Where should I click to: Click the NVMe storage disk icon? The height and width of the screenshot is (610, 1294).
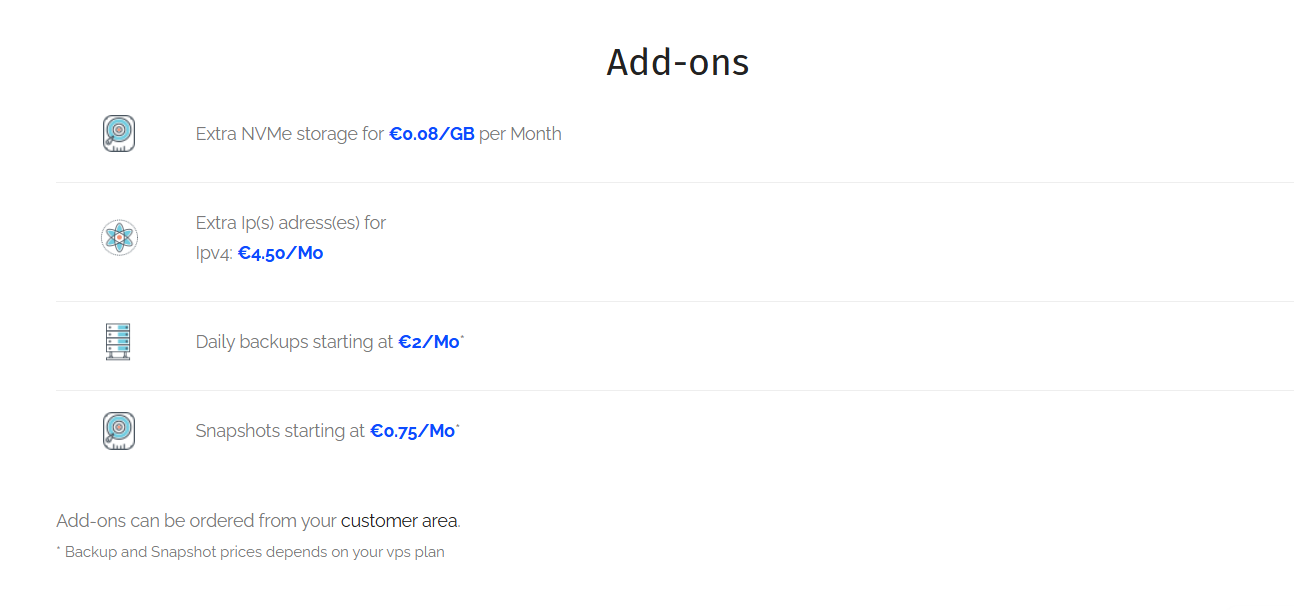(119, 134)
